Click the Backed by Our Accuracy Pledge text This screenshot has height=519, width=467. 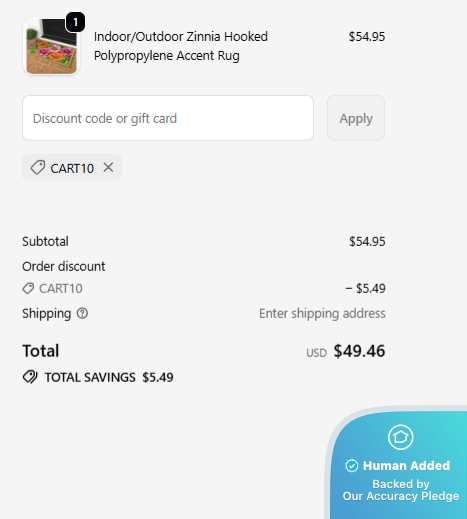[x=401, y=490]
